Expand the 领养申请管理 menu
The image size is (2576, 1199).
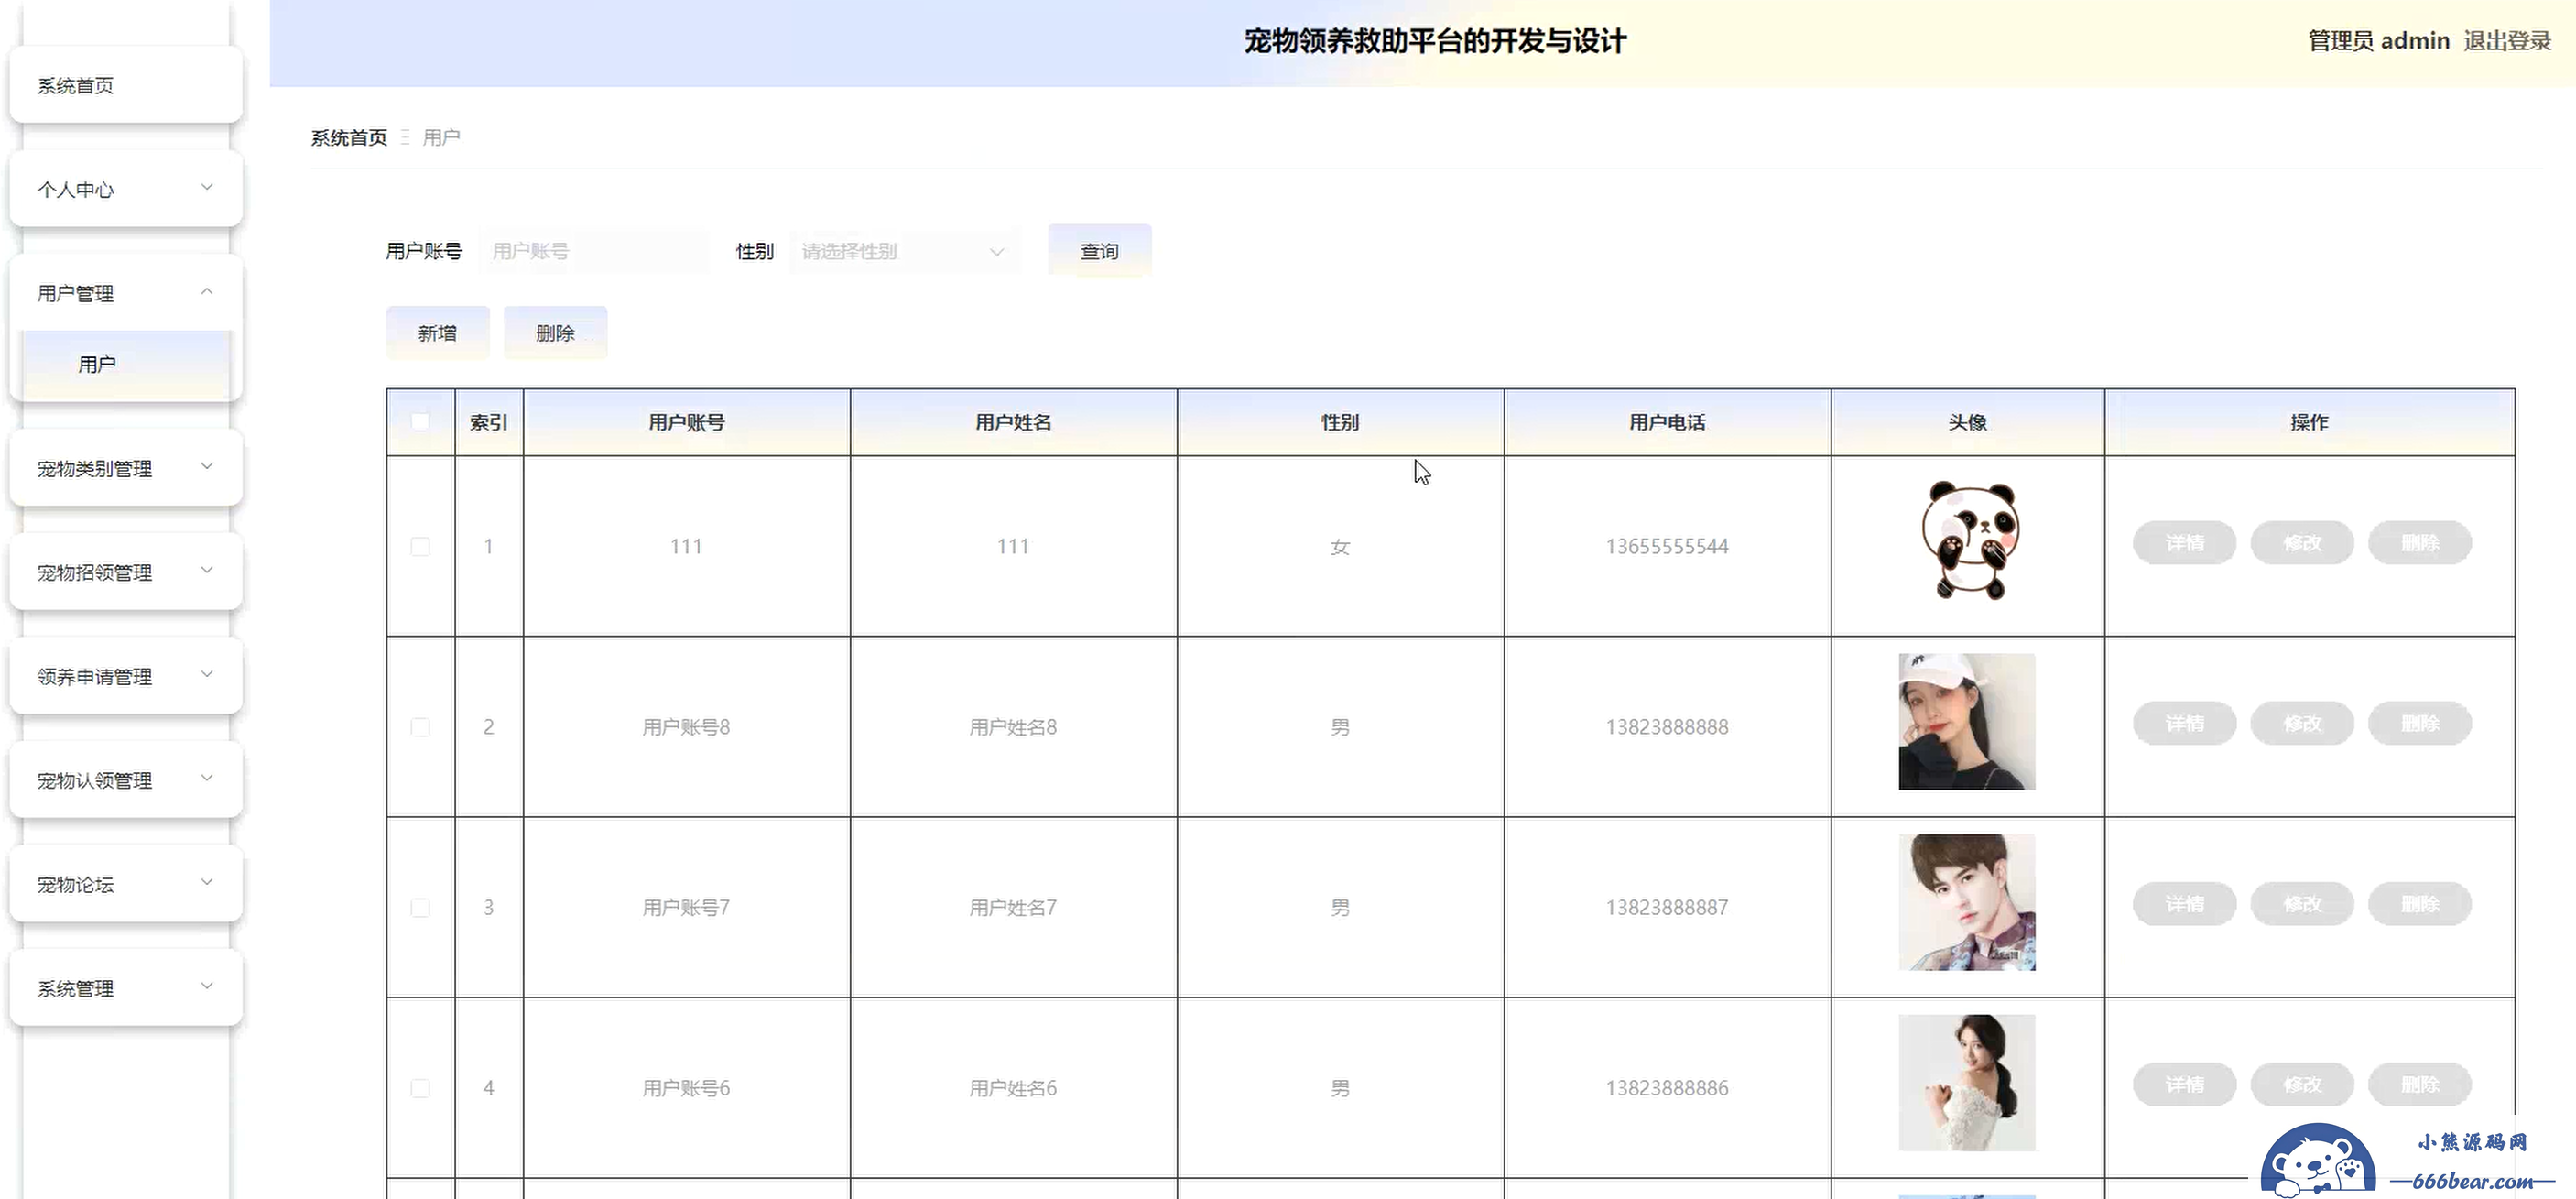click(x=126, y=676)
